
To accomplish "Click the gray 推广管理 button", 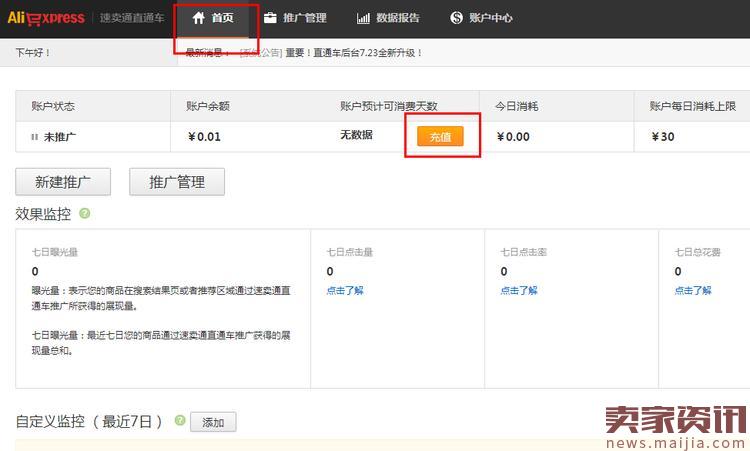I will 177,182.
